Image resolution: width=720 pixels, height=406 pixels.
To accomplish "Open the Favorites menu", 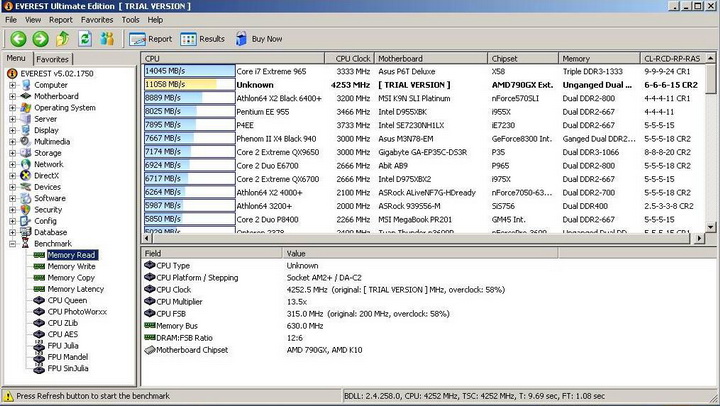I will pyautogui.click(x=97, y=20).
